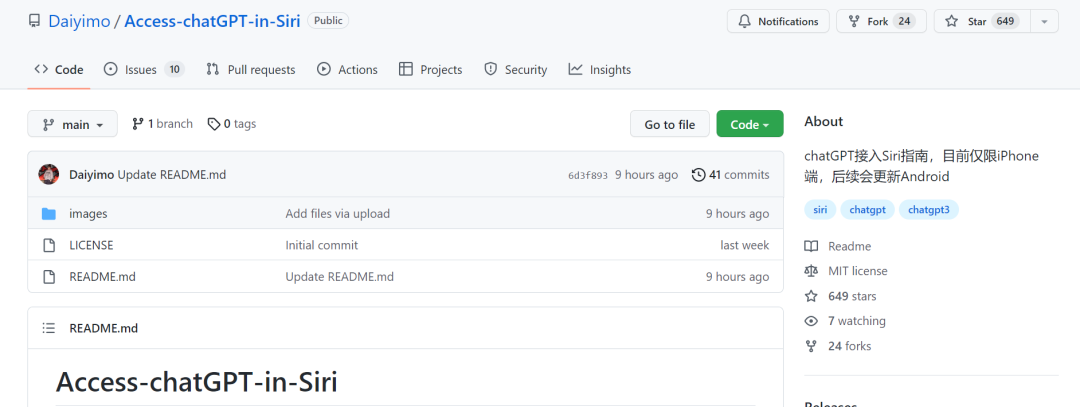Open the README.md file link
This screenshot has width=1080, height=407.
[102, 277]
